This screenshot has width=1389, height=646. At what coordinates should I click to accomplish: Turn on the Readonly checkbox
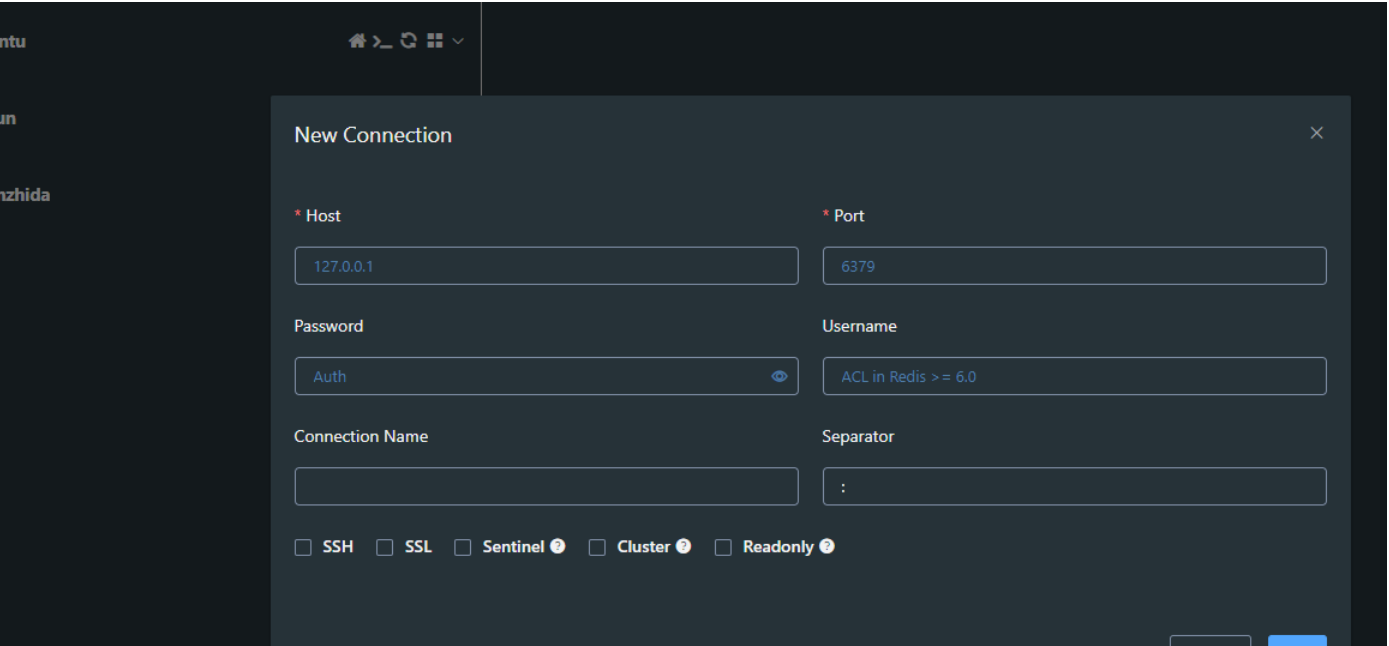[x=723, y=547]
